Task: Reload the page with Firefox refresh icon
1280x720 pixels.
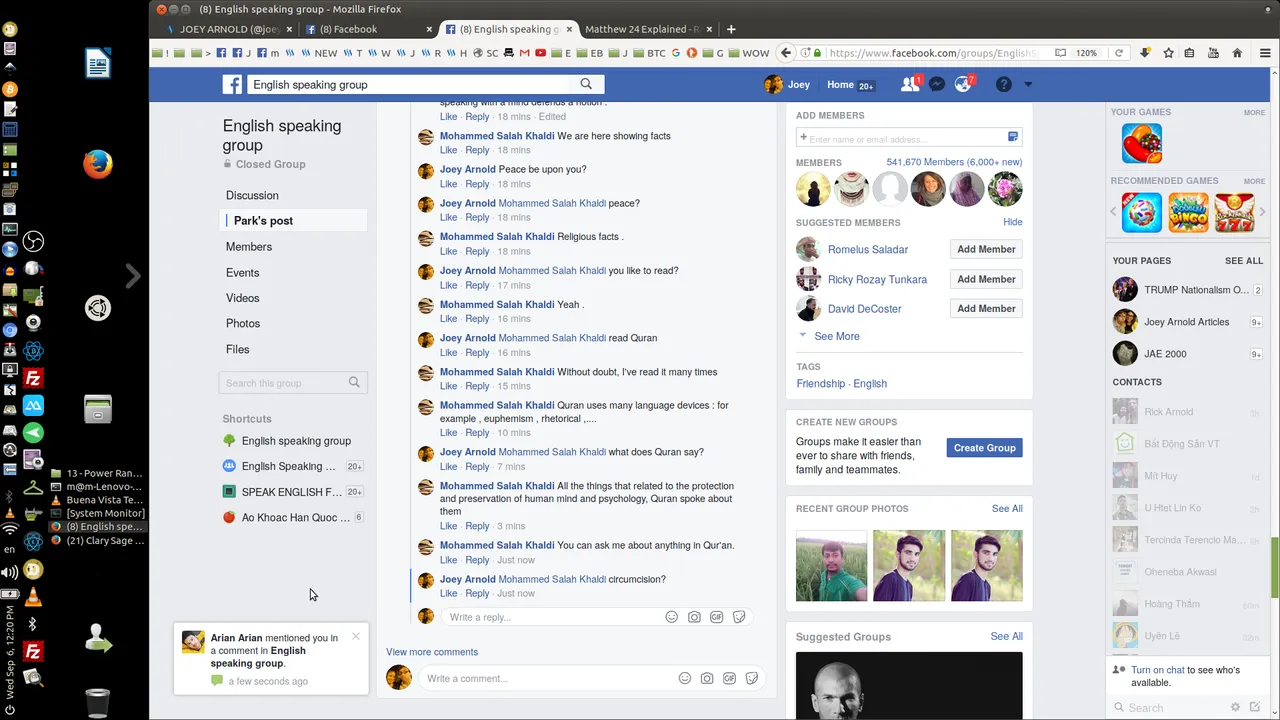Action: point(1119,53)
